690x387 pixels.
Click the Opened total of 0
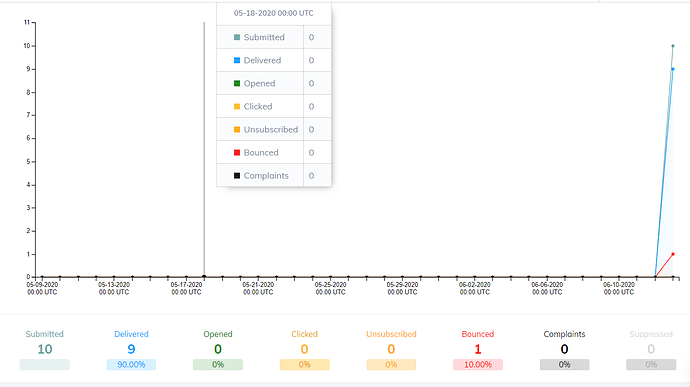point(218,349)
